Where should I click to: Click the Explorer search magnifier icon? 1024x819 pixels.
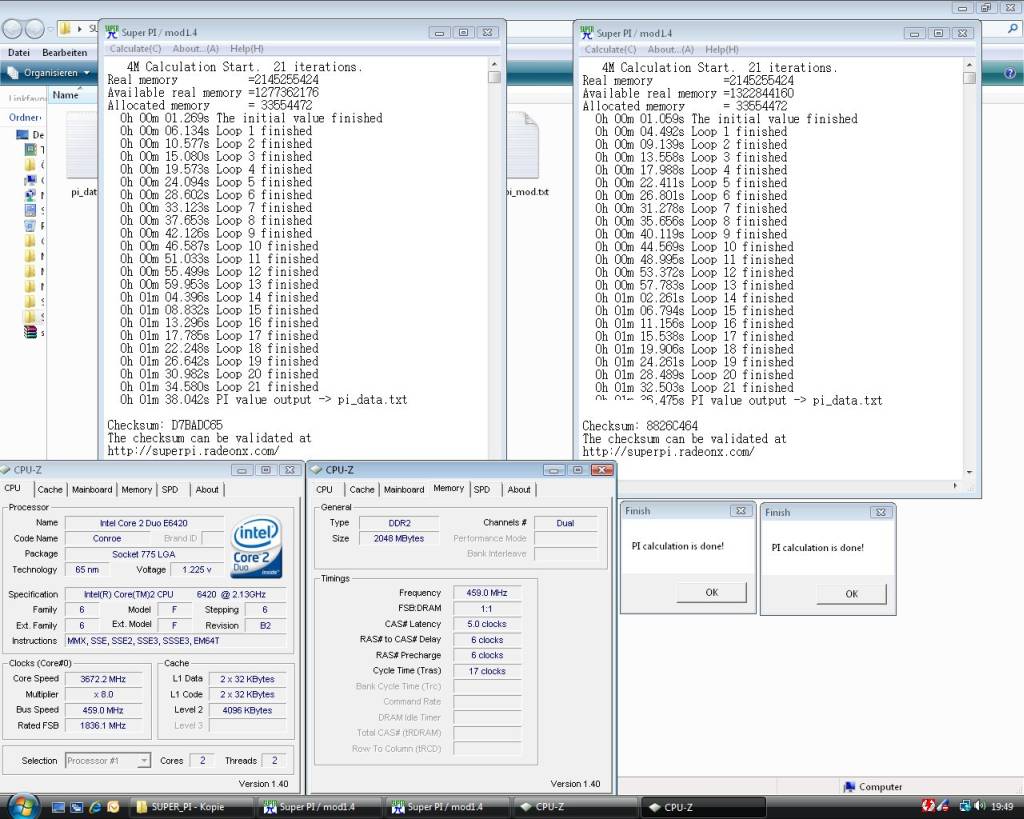tap(1013, 29)
